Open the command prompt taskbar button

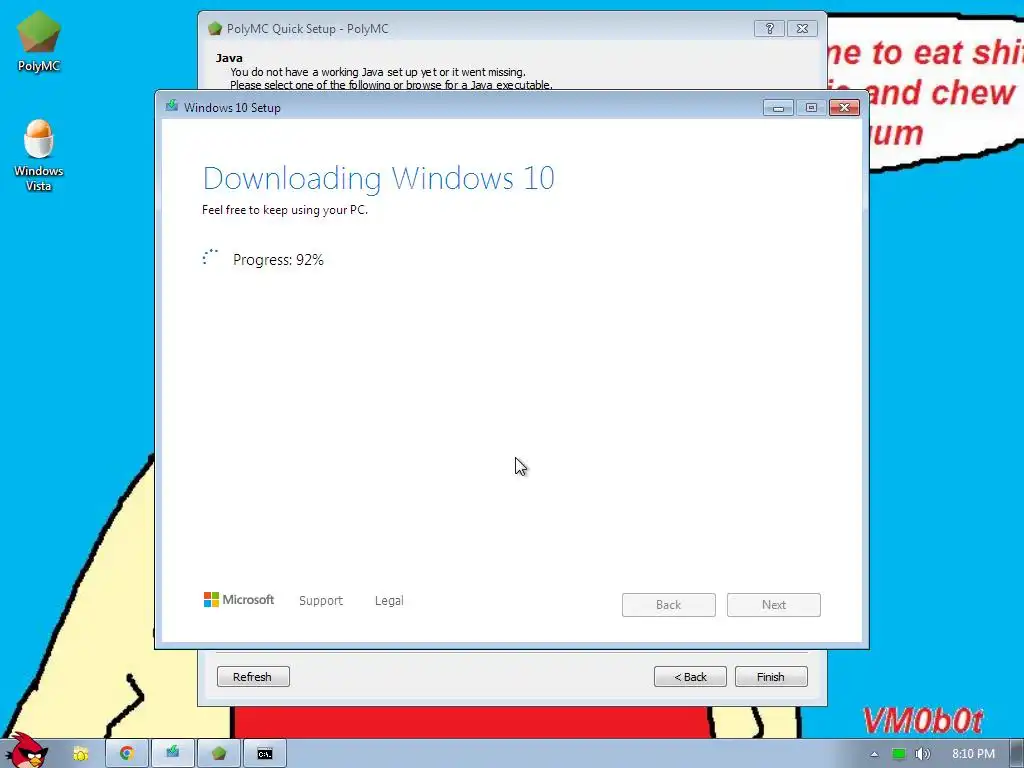(x=264, y=753)
